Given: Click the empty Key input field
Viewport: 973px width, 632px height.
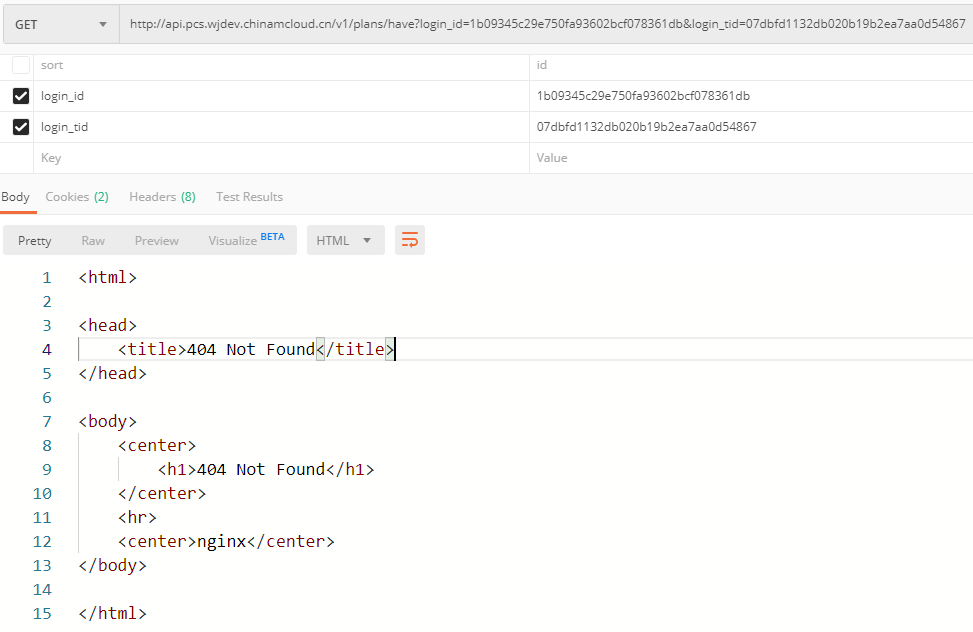Looking at the screenshot, I should tap(280, 158).
